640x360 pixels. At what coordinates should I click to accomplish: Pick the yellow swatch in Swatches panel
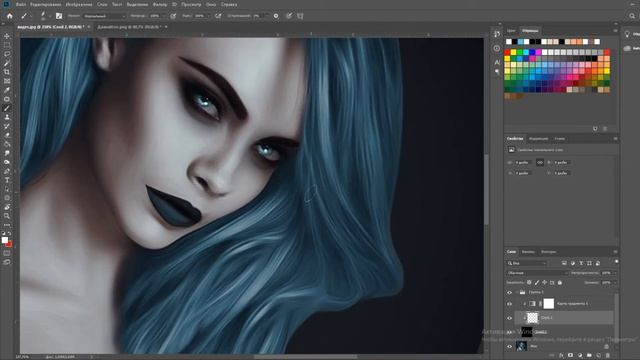[x=513, y=52]
